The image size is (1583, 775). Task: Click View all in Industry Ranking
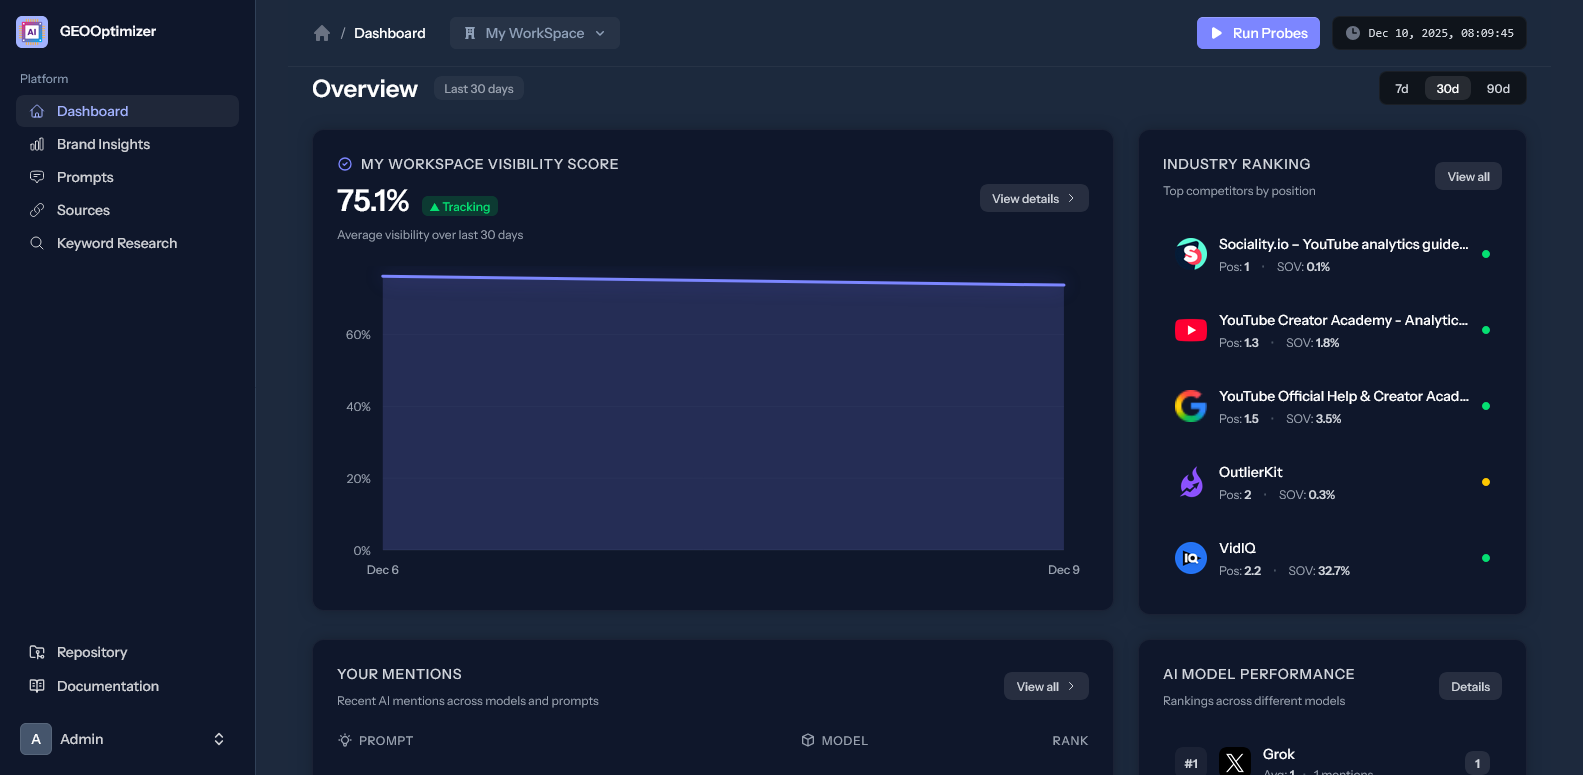1467,177
